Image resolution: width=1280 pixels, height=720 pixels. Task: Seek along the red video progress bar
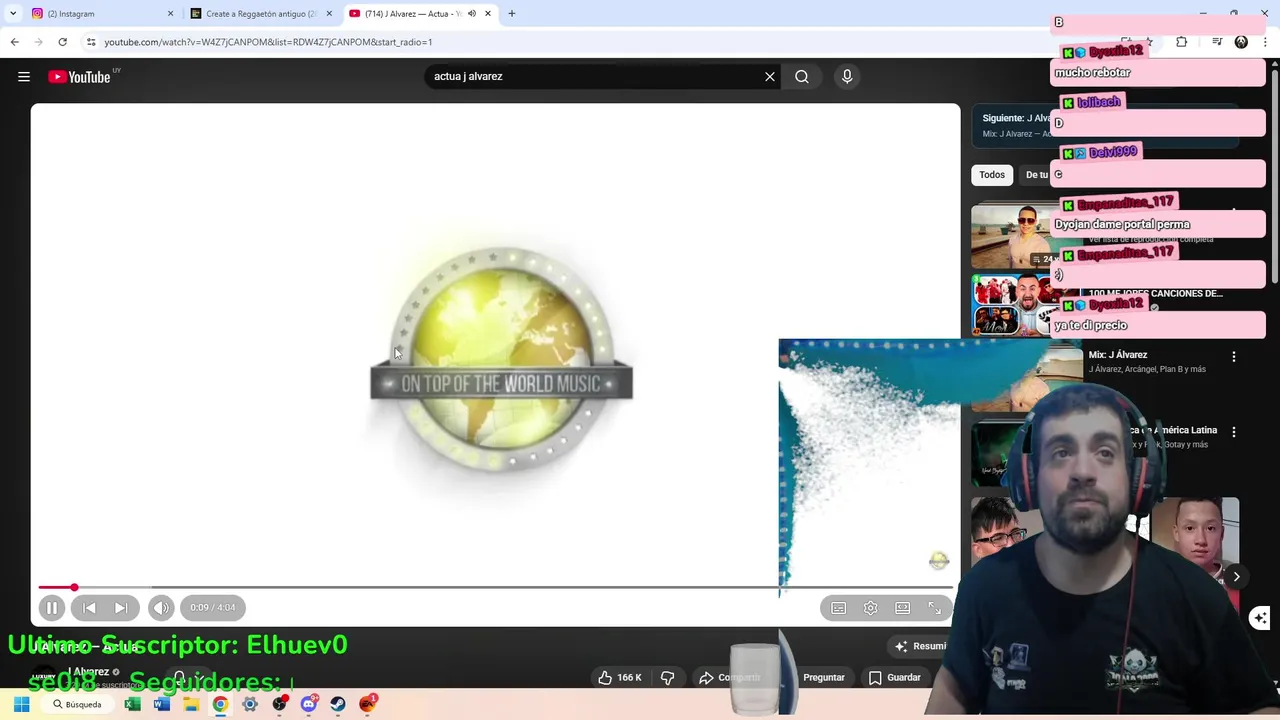pos(495,587)
